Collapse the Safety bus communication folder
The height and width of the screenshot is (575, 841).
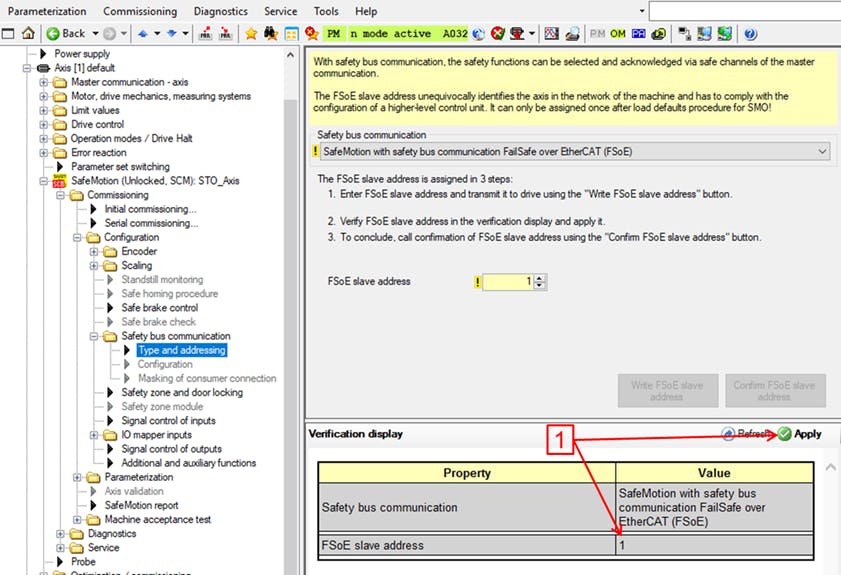pyautogui.click(x=94, y=336)
